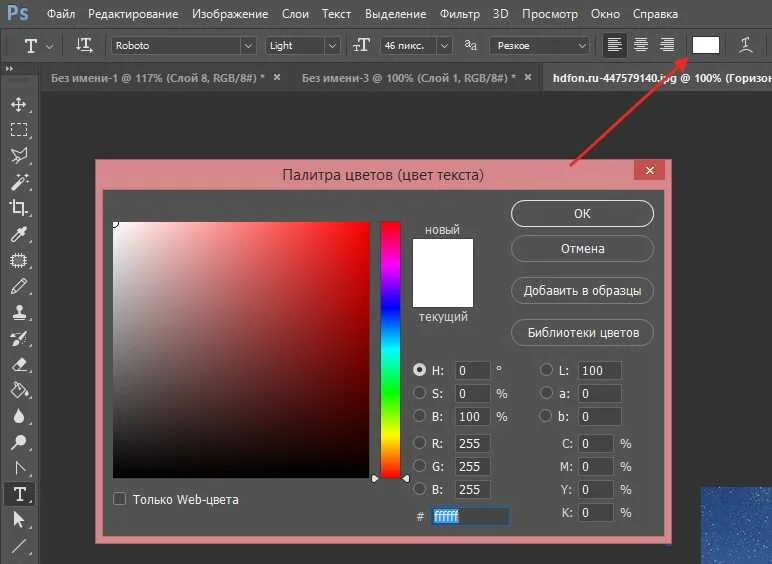
Task: Open the Файл menu
Action: coord(61,14)
